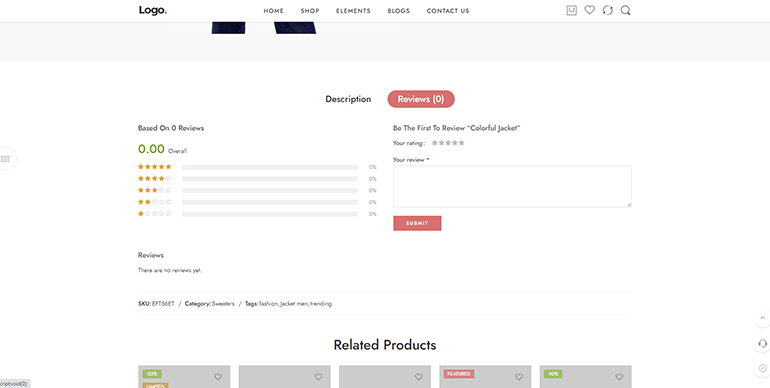Viewport: 770px width, 388px height.
Task: Open the side panel hamburger toggle
Action: [5, 159]
